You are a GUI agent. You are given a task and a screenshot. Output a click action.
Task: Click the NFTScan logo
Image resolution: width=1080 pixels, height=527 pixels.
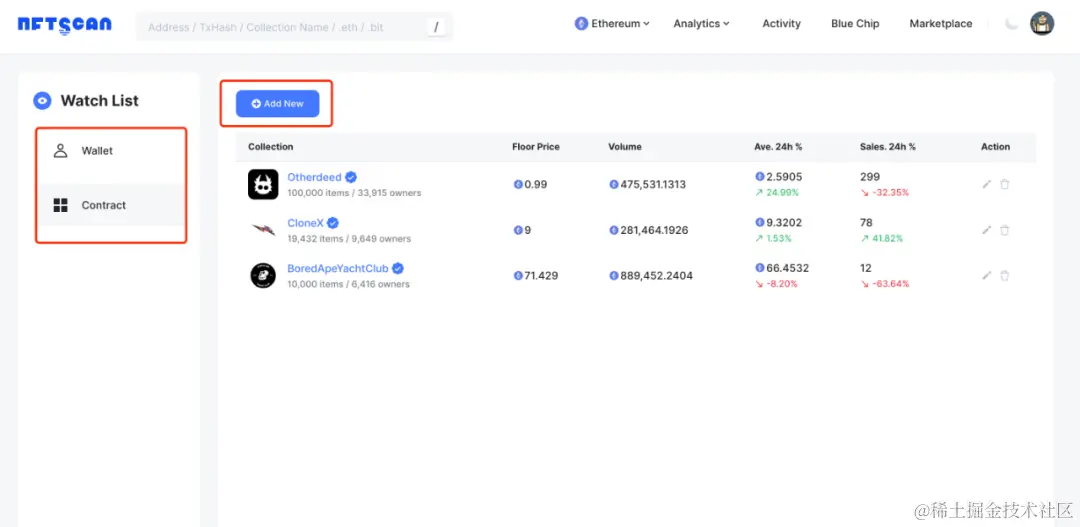(64, 24)
